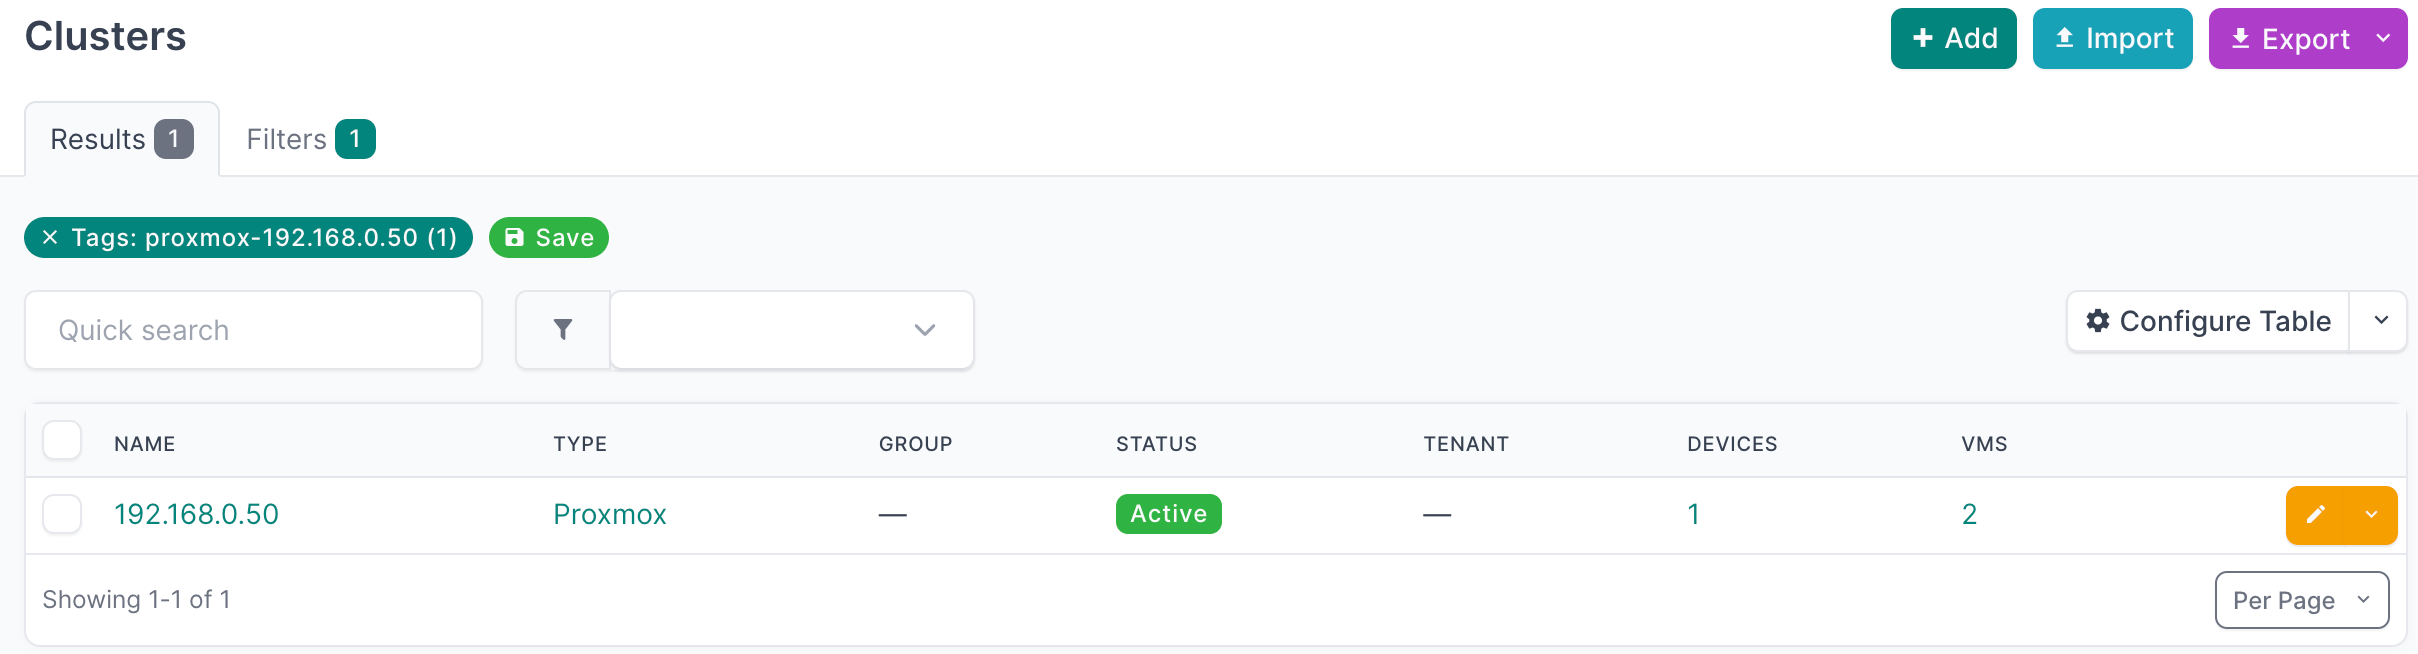2418x654 pixels.
Task: Open the Export dropdown chevron
Action: pyautogui.click(x=2382, y=38)
